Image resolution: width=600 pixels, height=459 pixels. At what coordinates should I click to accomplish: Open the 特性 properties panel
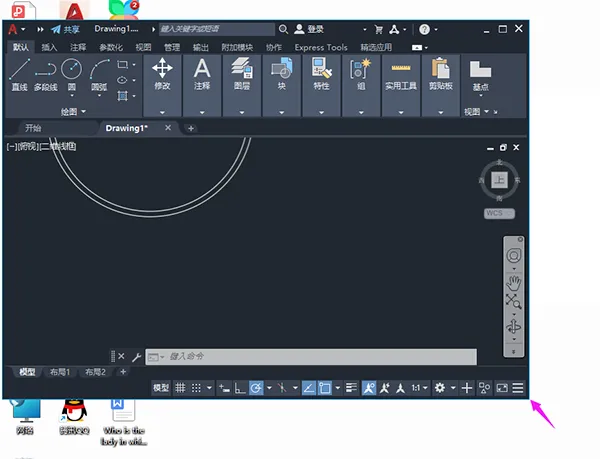click(x=321, y=85)
